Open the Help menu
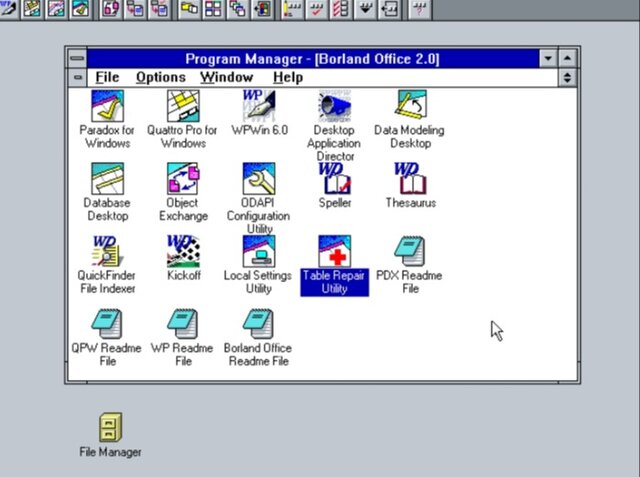Viewport: 640px width, 477px height. point(288,77)
